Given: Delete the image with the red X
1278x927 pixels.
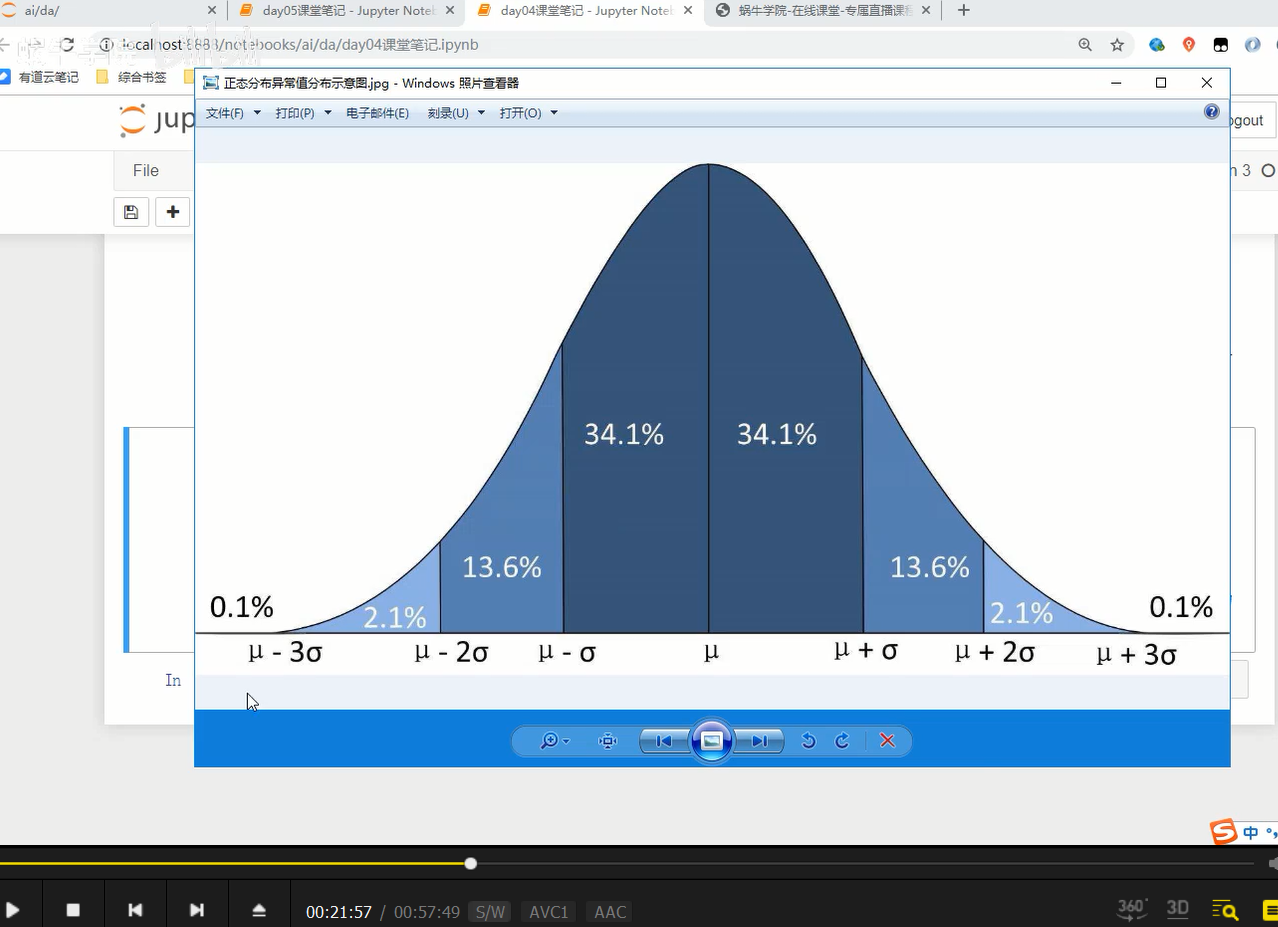Looking at the screenshot, I should (x=886, y=740).
